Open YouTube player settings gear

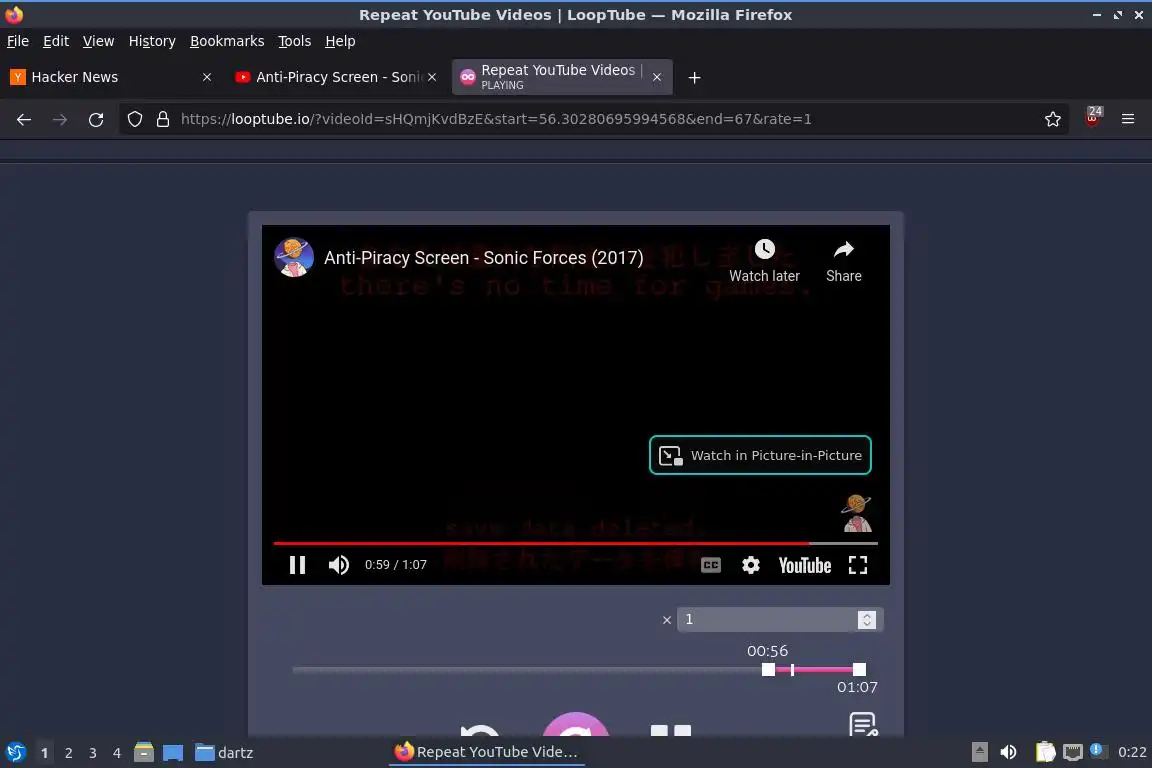[750, 564]
